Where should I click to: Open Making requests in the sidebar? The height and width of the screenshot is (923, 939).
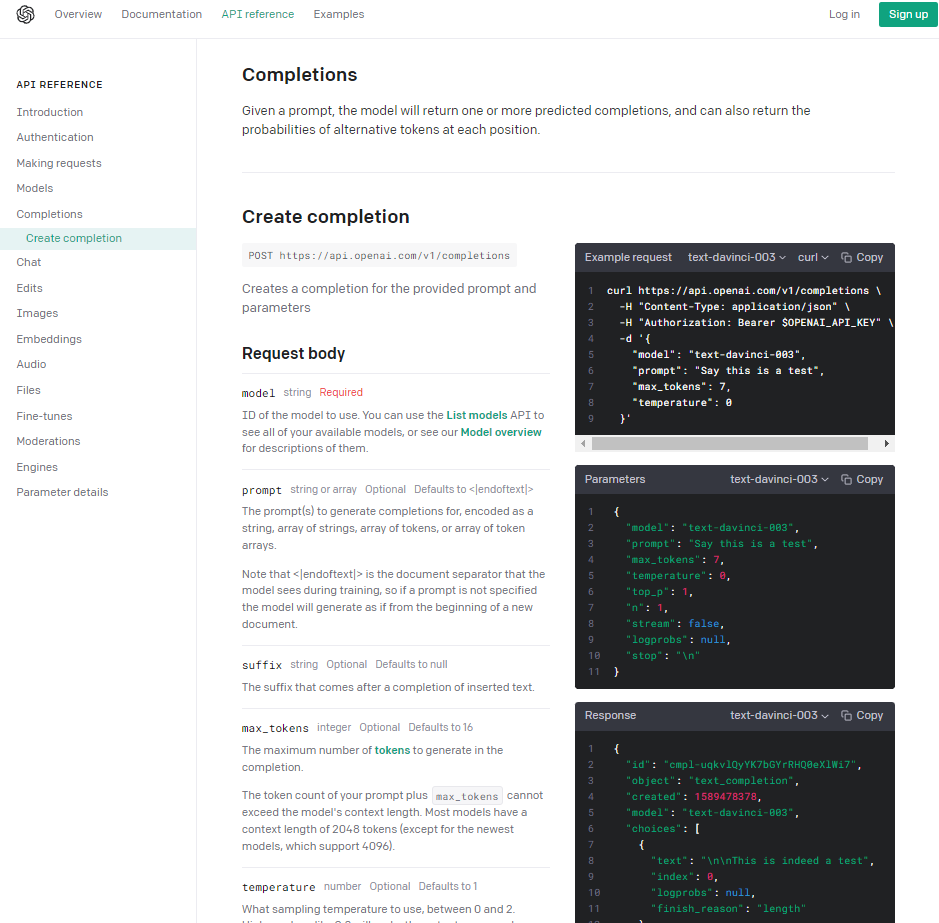point(59,163)
